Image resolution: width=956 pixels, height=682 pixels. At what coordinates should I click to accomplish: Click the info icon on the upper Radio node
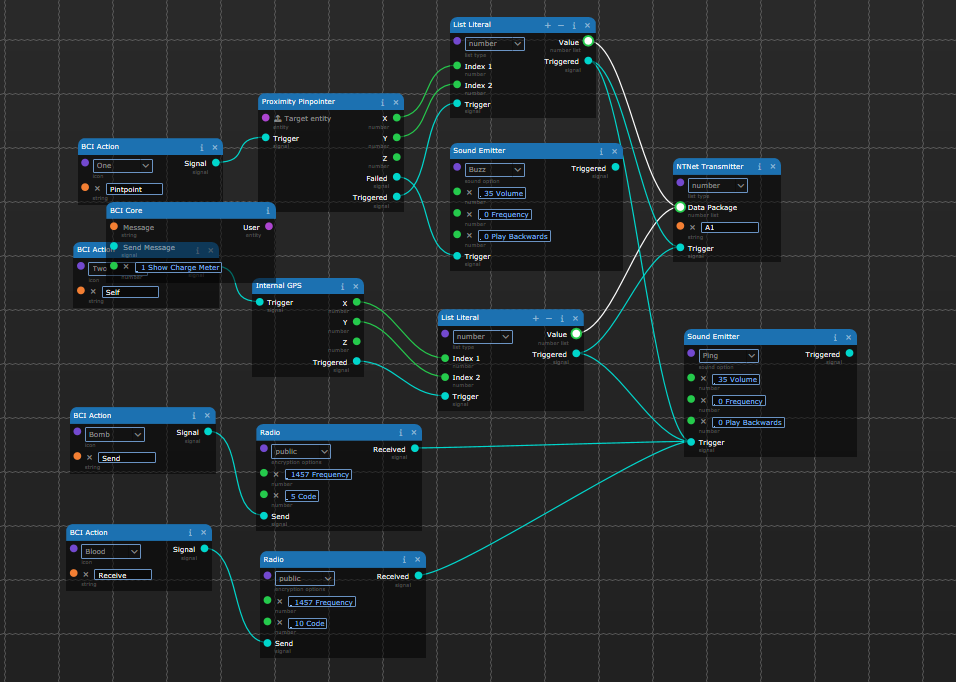click(x=403, y=432)
